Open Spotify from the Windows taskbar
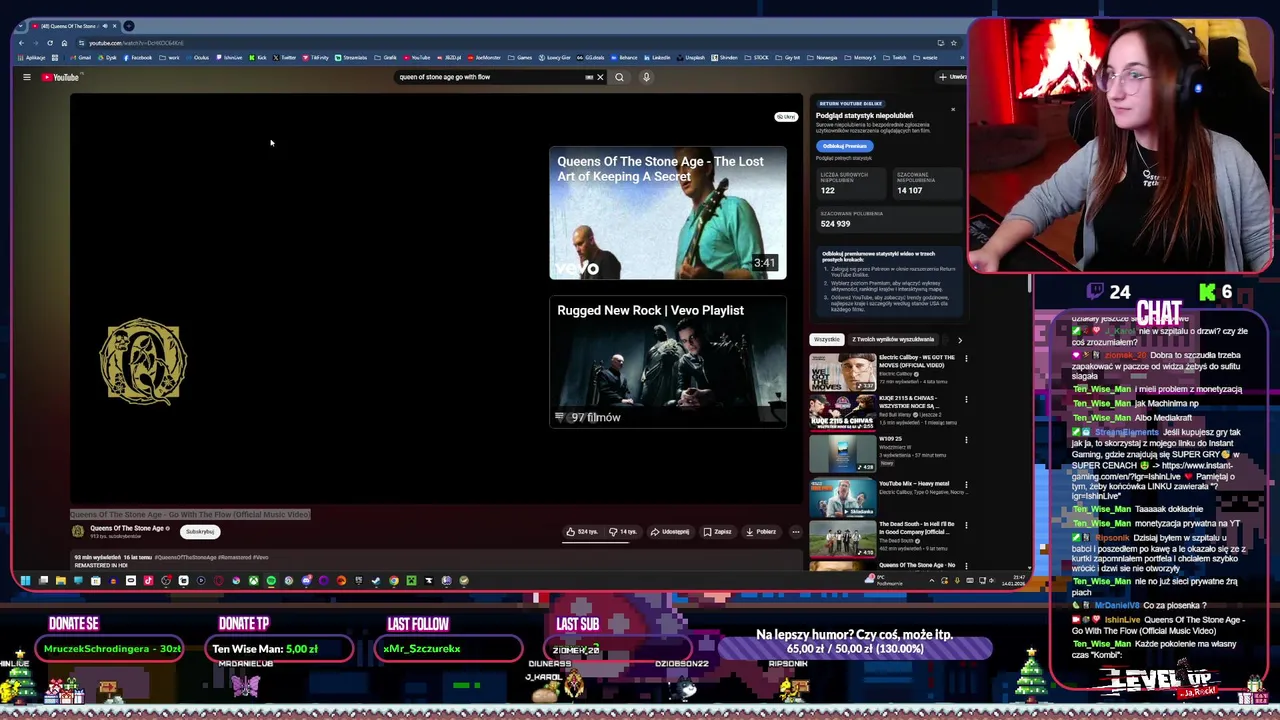This screenshot has width=1280, height=720. [x=271, y=581]
